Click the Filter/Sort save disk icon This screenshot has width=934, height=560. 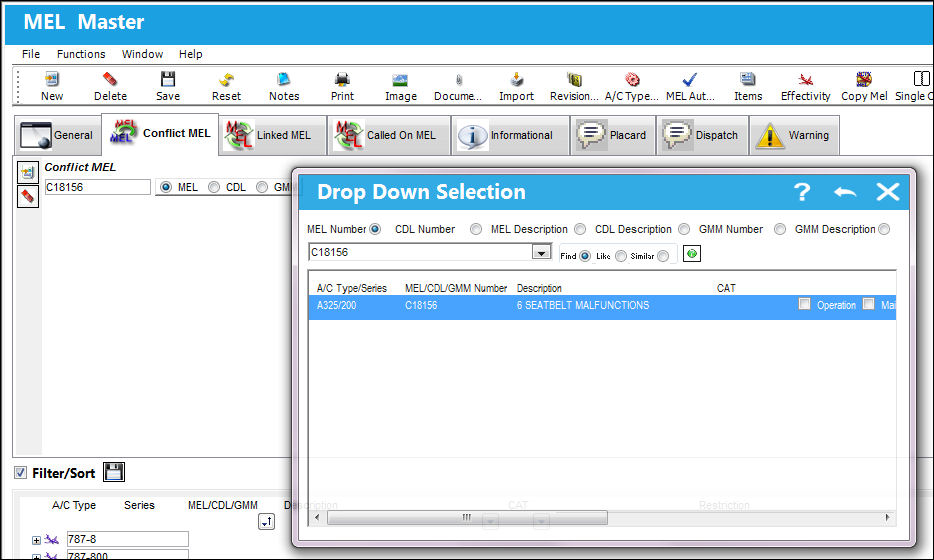113,472
